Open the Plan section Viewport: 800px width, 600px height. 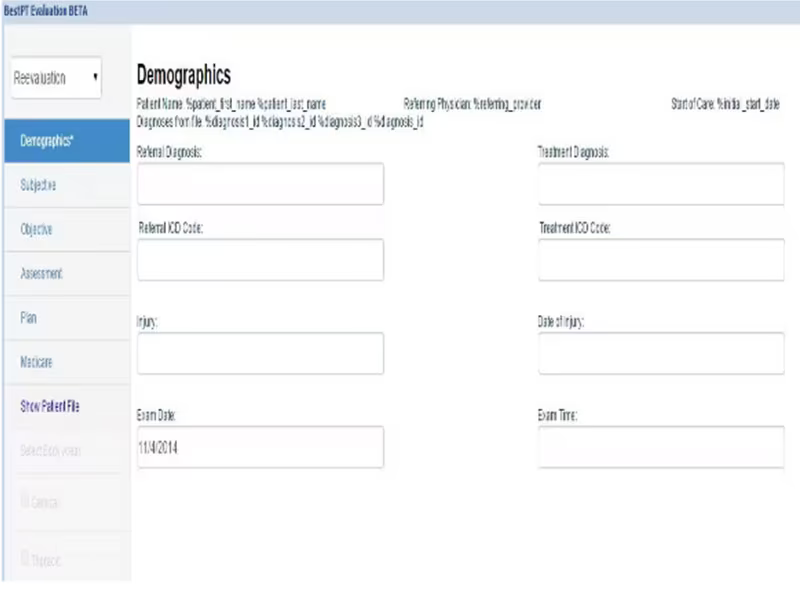click(x=67, y=318)
